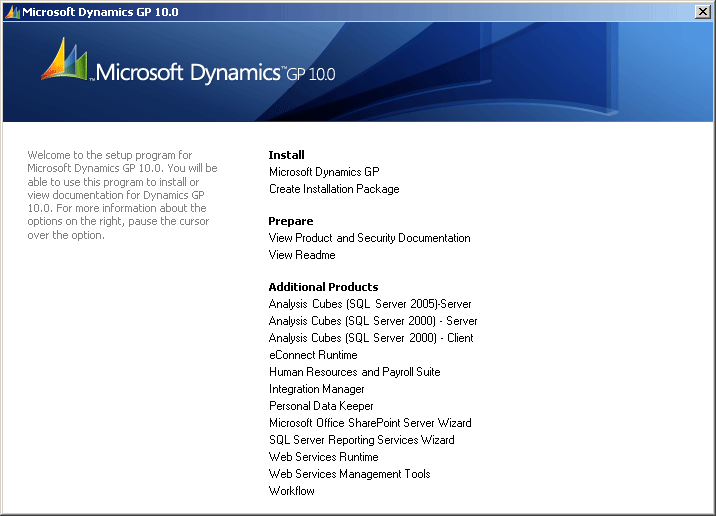Click the Prepare section heading
The width and height of the screenshot is (716, 516).
point(291,221)
